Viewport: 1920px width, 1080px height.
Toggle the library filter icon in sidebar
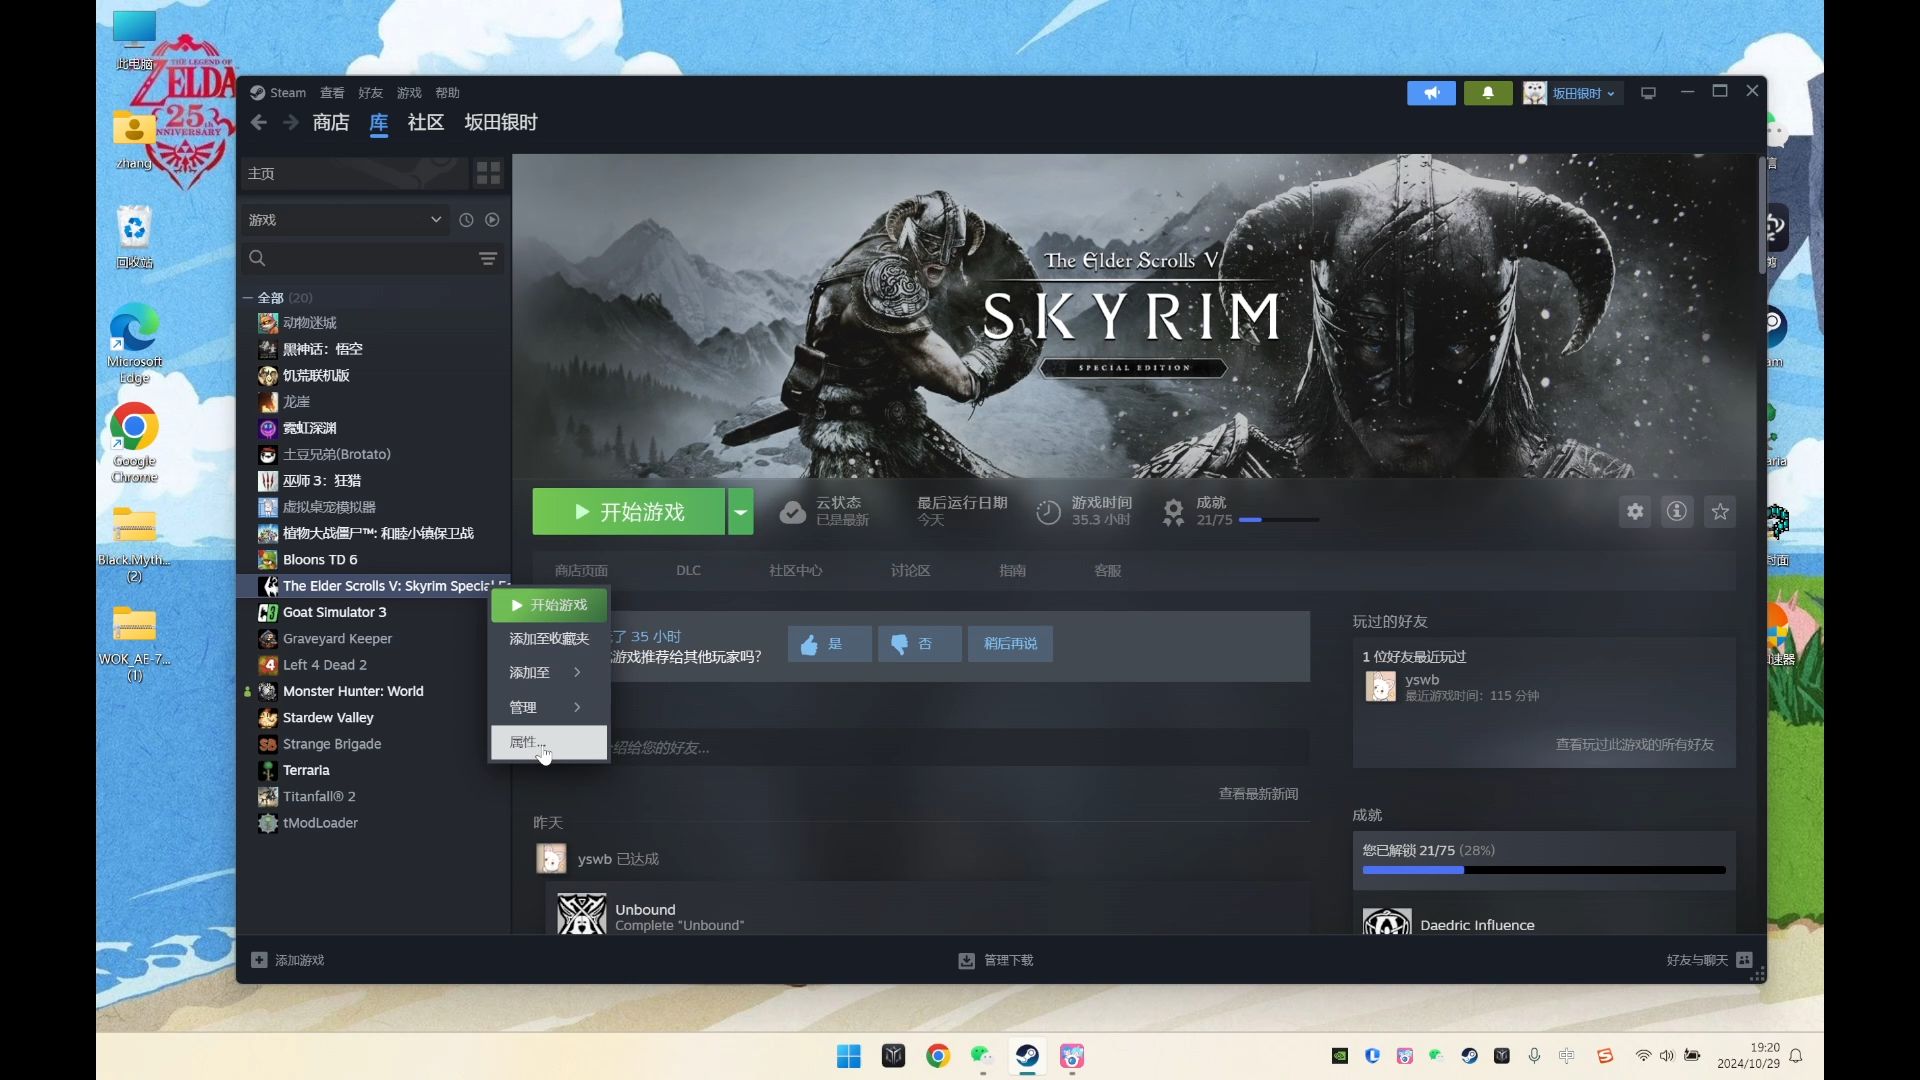click(487, 257)
